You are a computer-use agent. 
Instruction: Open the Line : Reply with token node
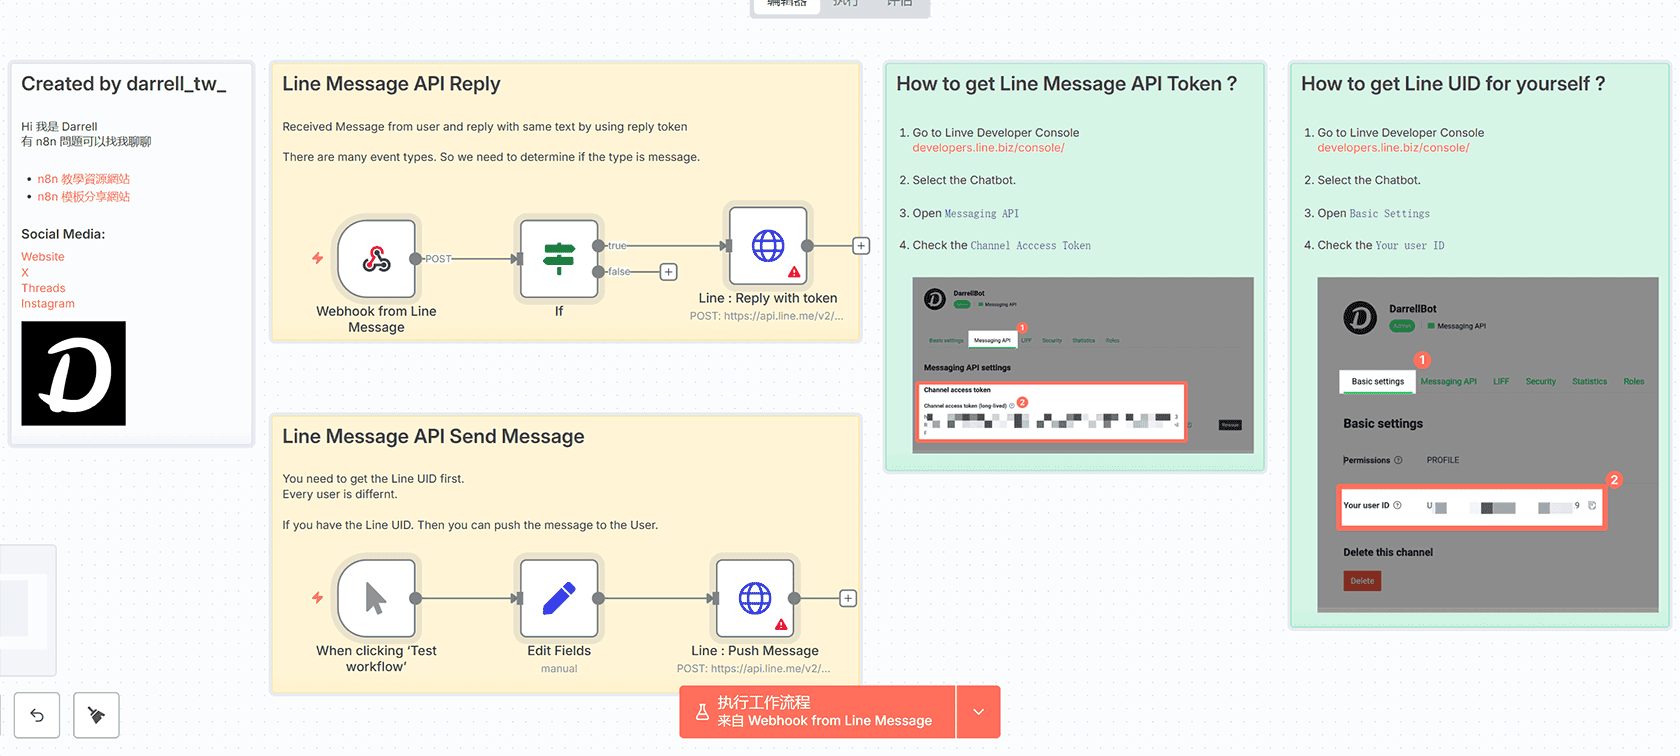768,246
